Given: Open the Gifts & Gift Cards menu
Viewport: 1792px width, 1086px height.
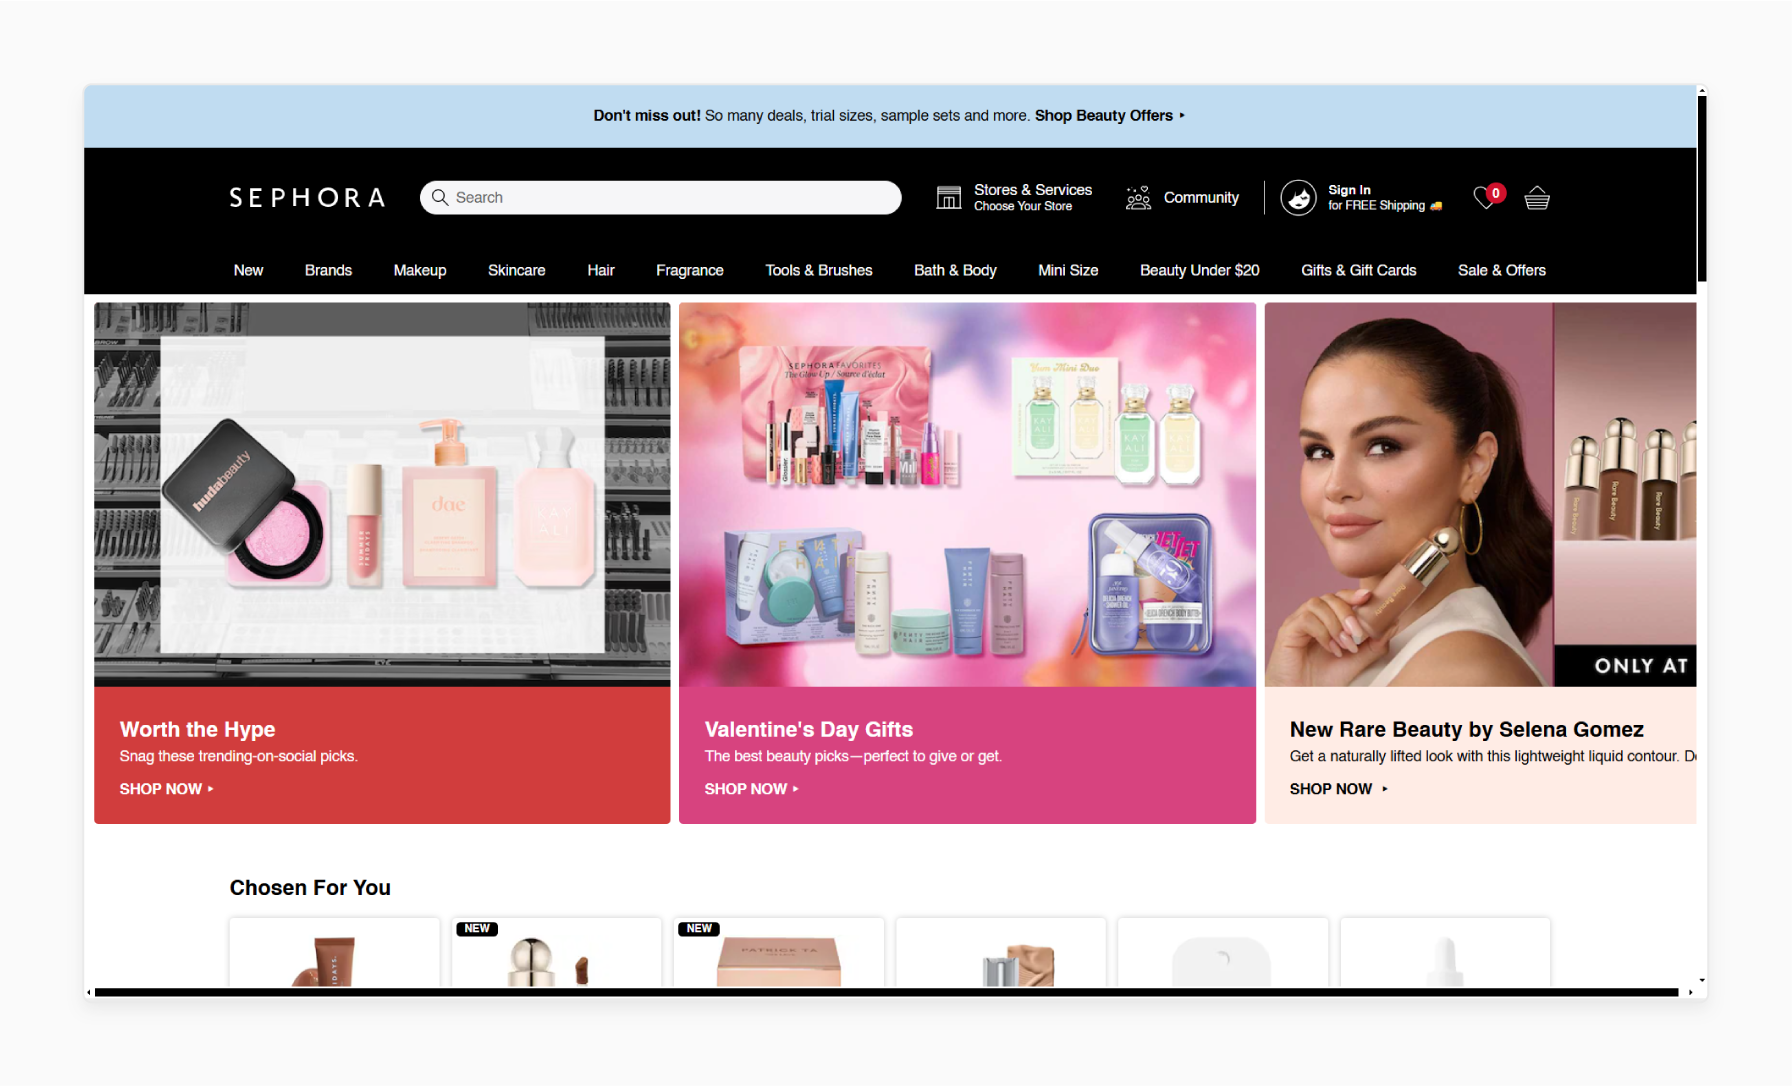Looking at the screenshot, I should pyautogui.click(x=1359, y=270).
